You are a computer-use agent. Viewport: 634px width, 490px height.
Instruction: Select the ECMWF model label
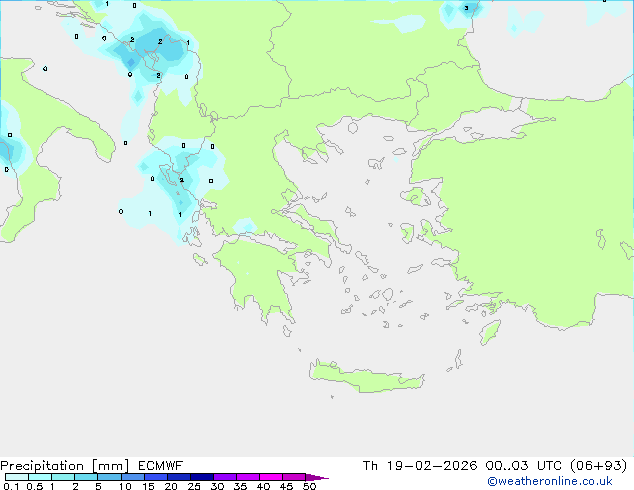coord(161,466)
